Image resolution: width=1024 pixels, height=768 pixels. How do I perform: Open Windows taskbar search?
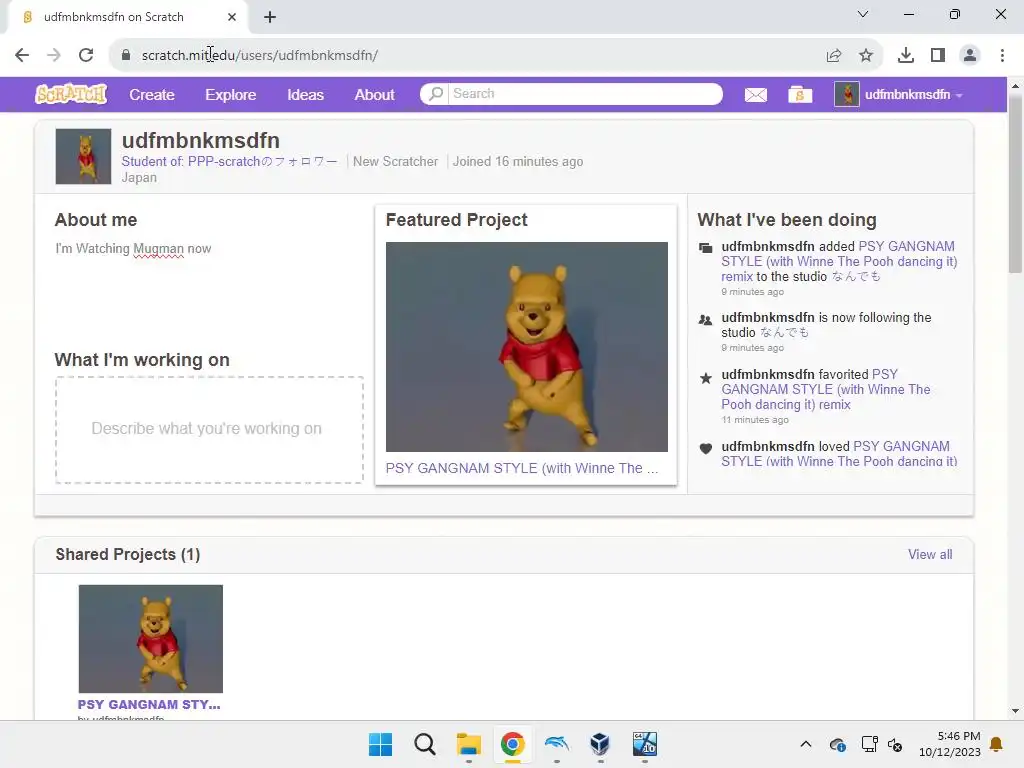pos(424,744)
